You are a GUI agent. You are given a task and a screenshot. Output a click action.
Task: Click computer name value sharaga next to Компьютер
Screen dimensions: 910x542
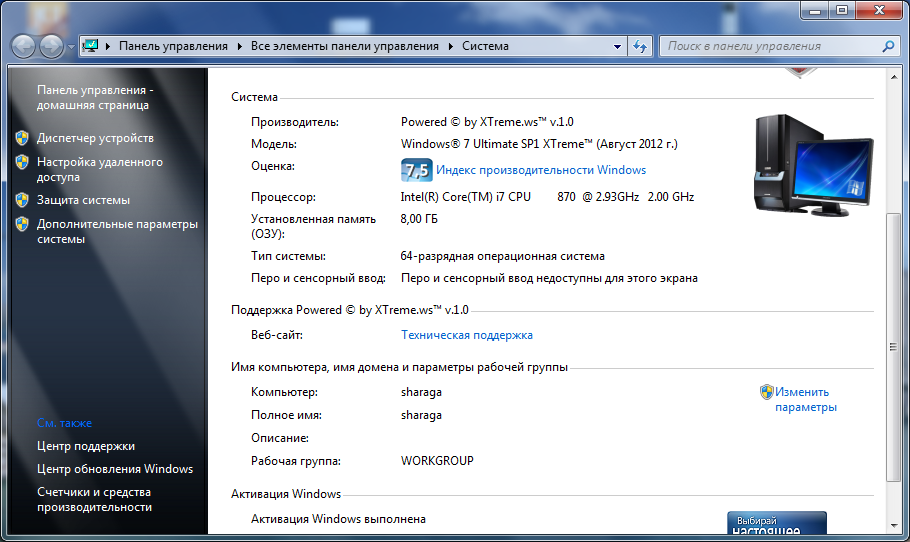coord(421,392)
